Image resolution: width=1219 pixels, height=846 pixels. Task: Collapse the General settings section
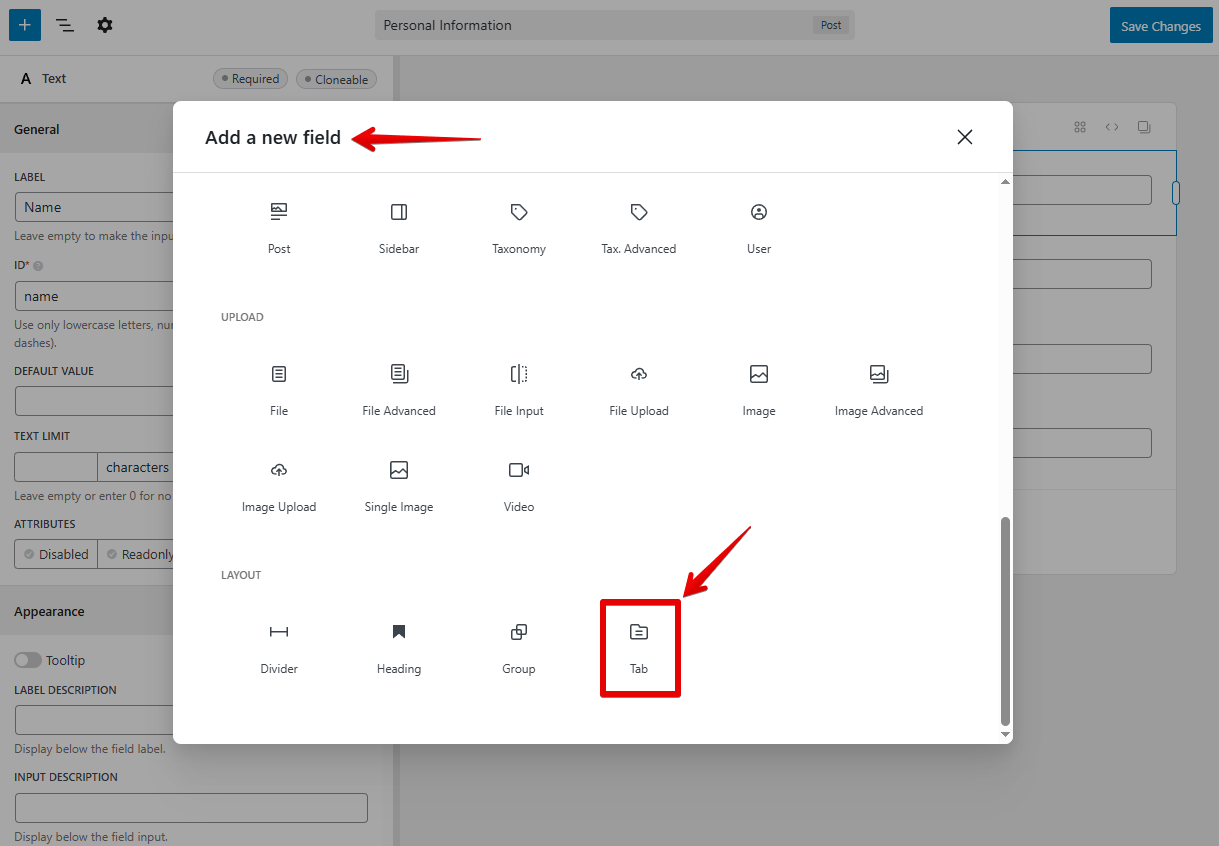(37, 129)
